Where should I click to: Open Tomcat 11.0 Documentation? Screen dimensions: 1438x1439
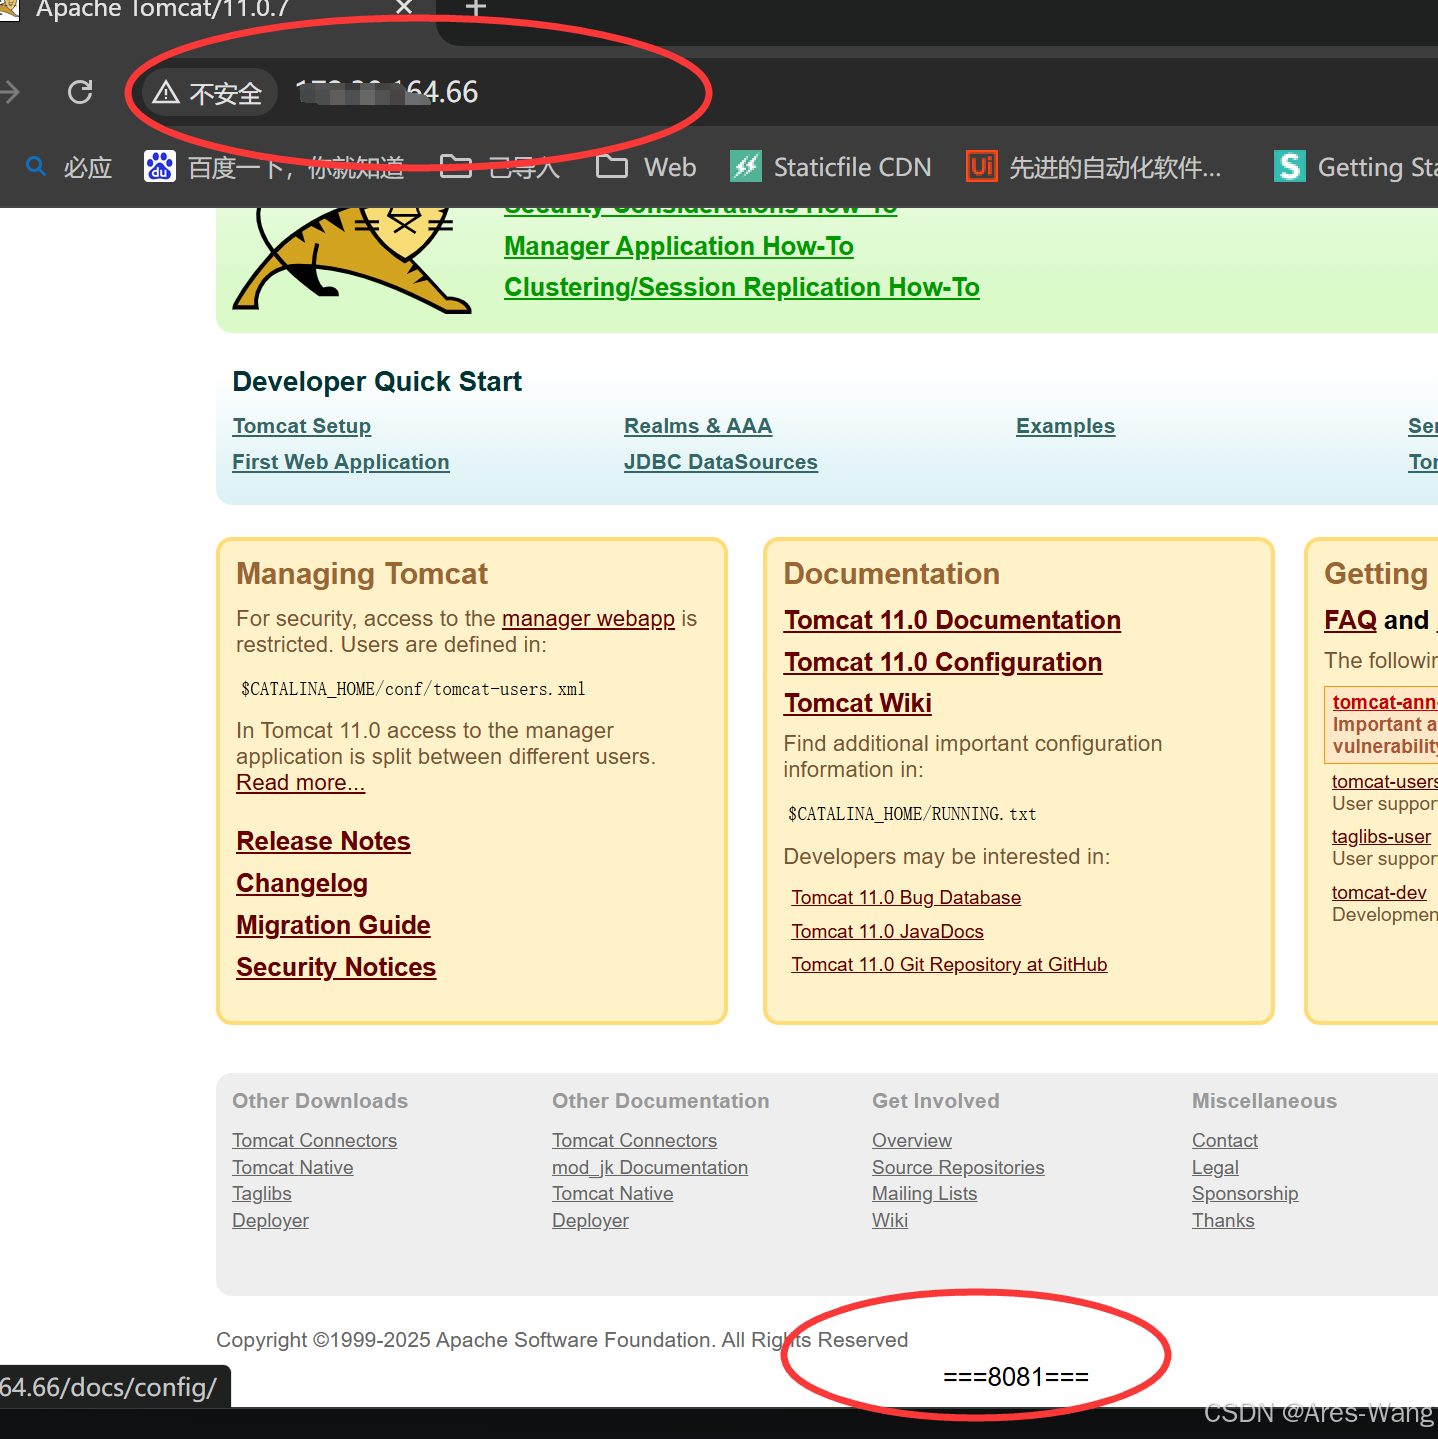[953, 620]
